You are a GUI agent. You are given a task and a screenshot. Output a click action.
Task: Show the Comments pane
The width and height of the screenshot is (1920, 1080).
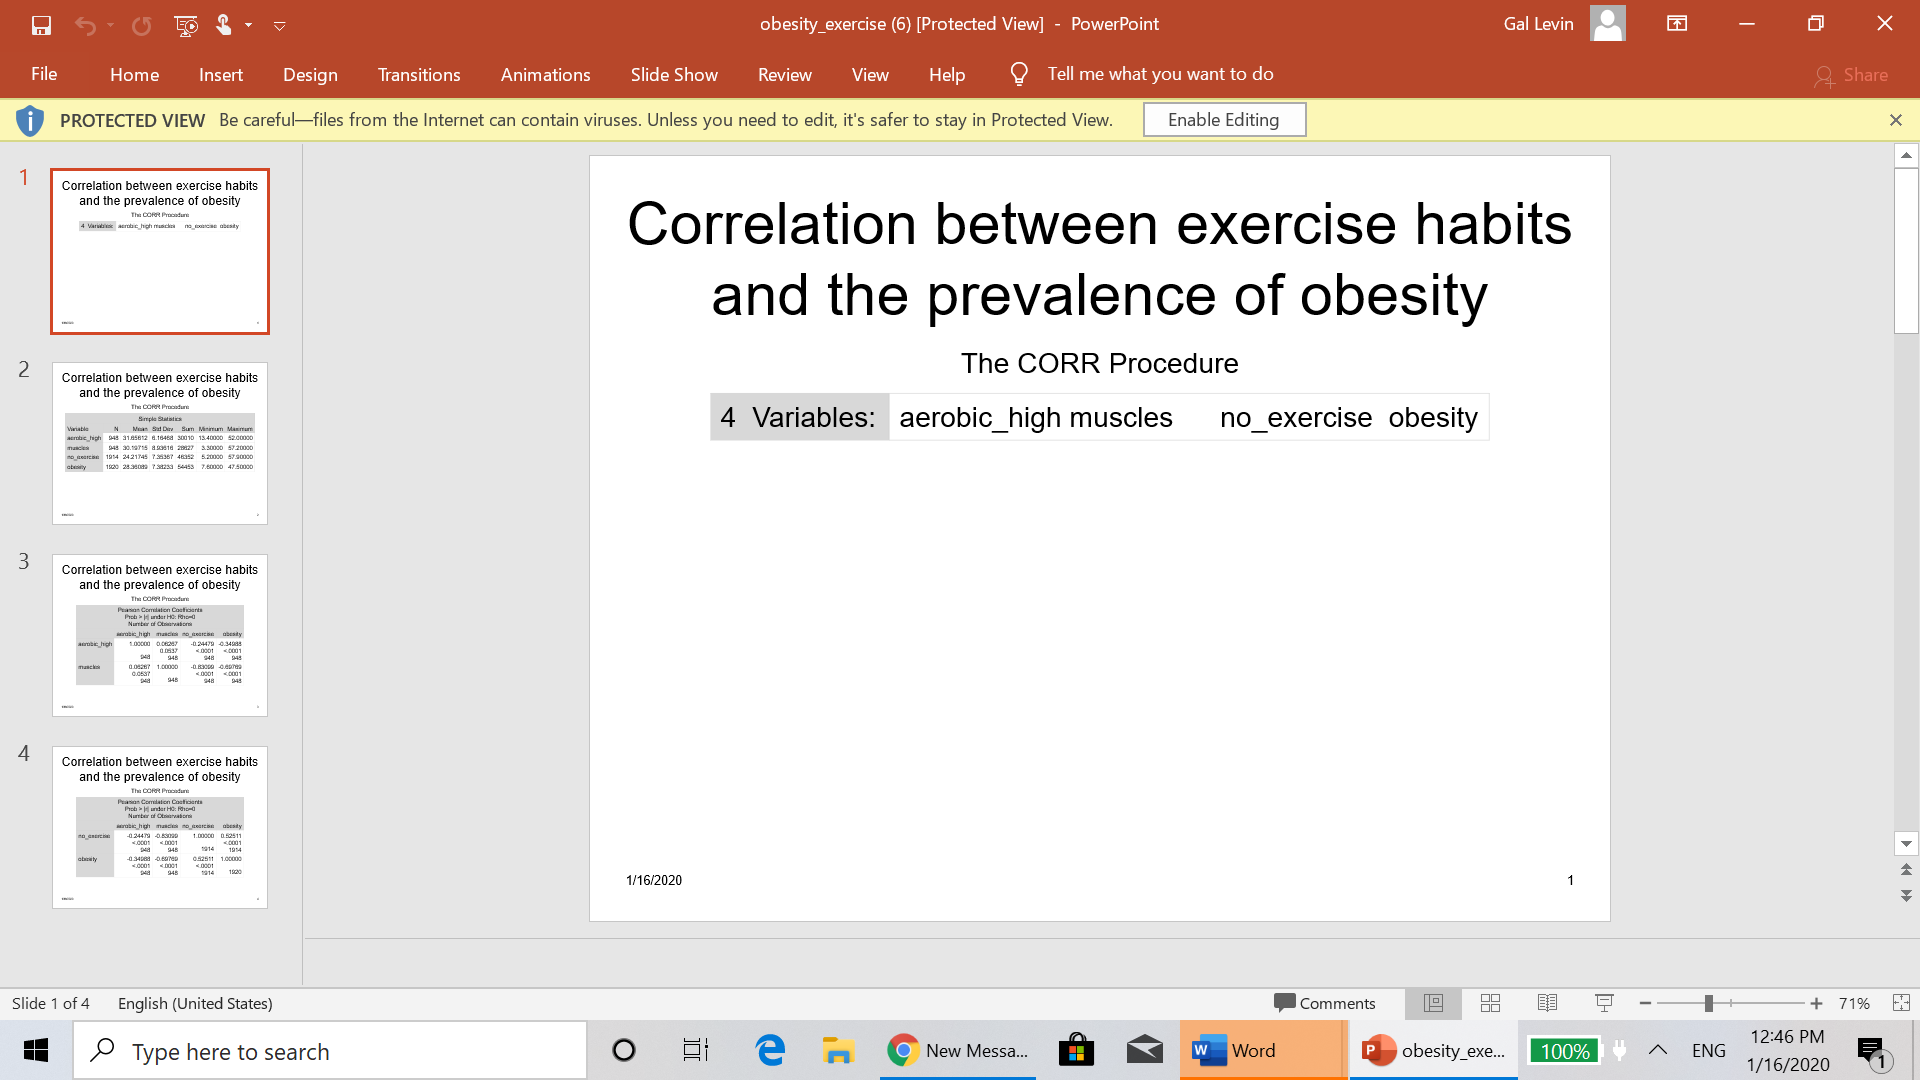(1325, 1003)
